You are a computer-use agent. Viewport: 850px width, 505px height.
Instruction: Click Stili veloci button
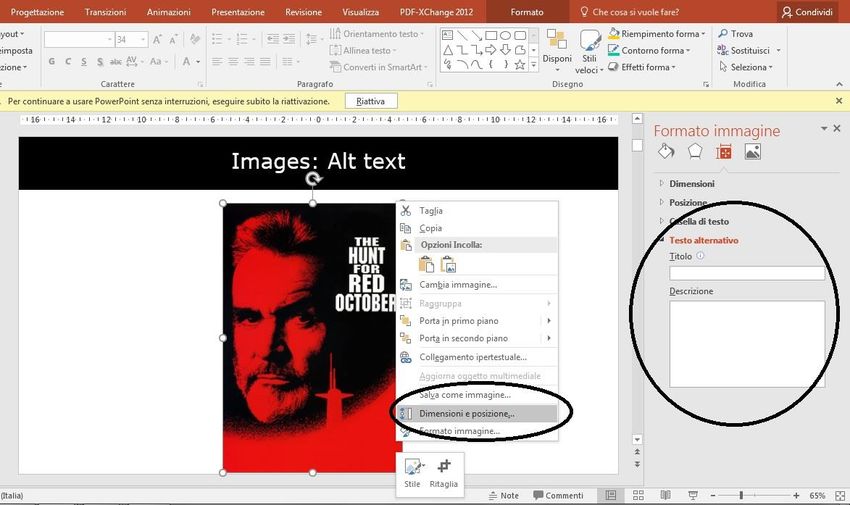click(x=589, y=51)
